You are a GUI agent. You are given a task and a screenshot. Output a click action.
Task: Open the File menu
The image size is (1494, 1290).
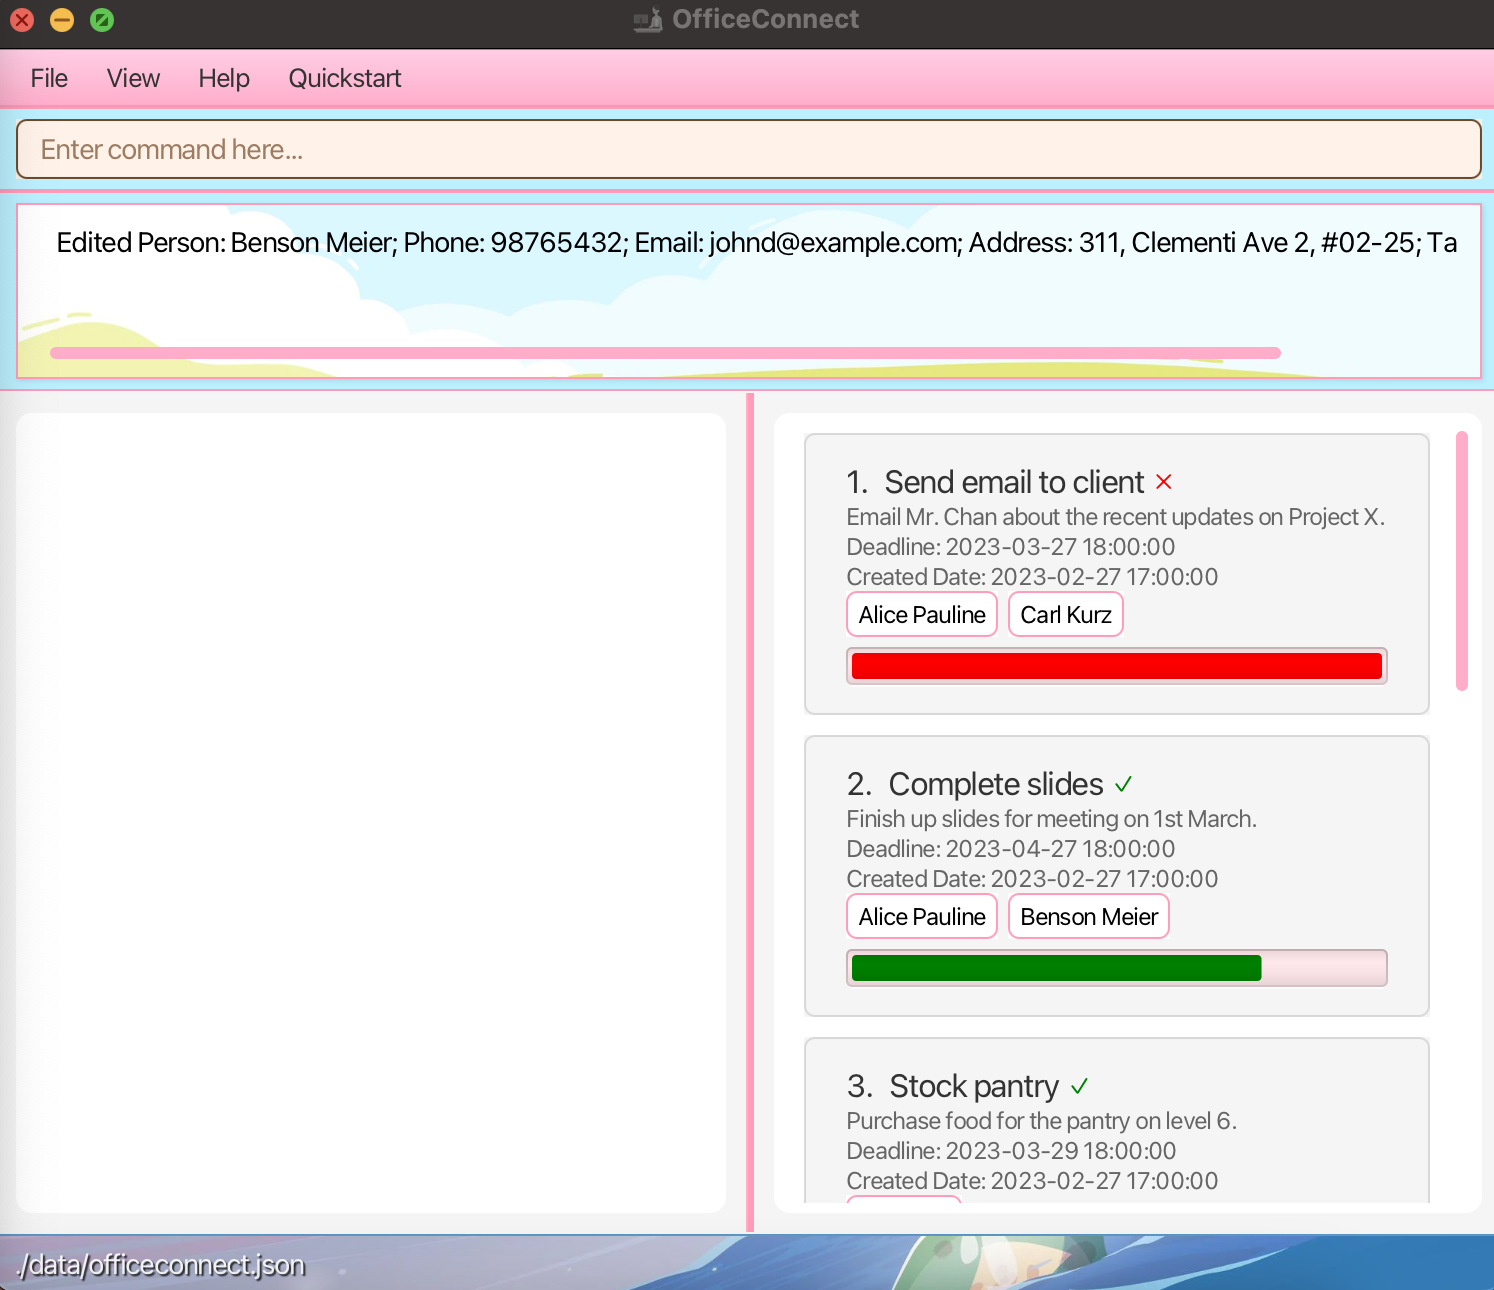(49, 78)
